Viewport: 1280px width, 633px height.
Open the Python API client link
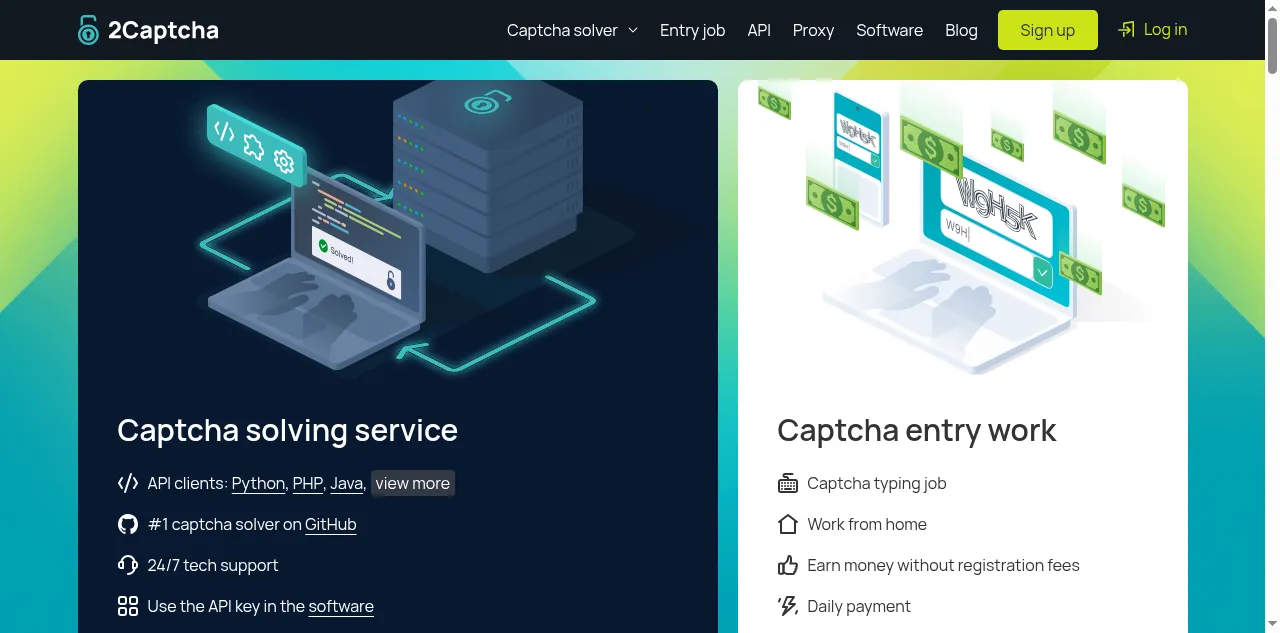point(258,483)
